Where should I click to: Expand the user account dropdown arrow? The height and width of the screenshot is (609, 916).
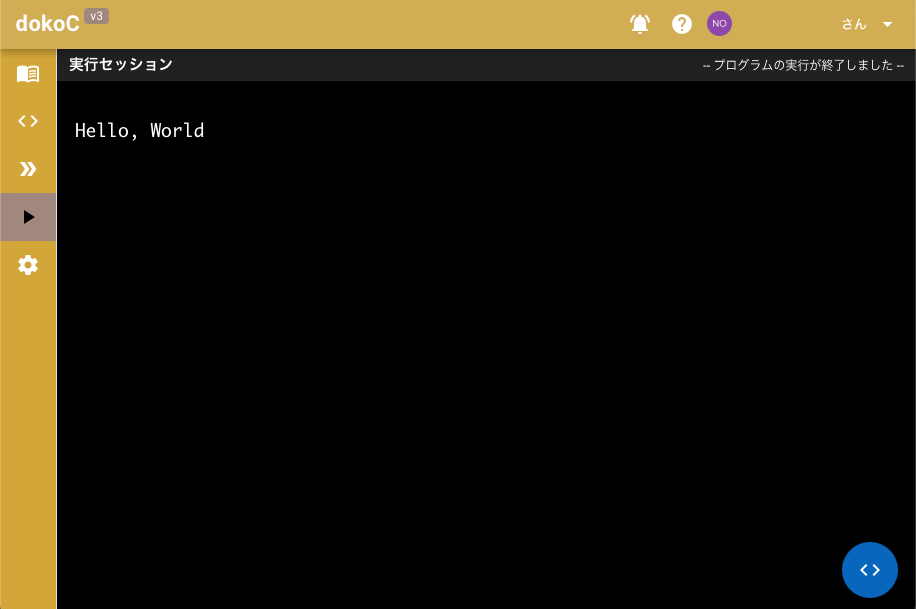(887, 24)
